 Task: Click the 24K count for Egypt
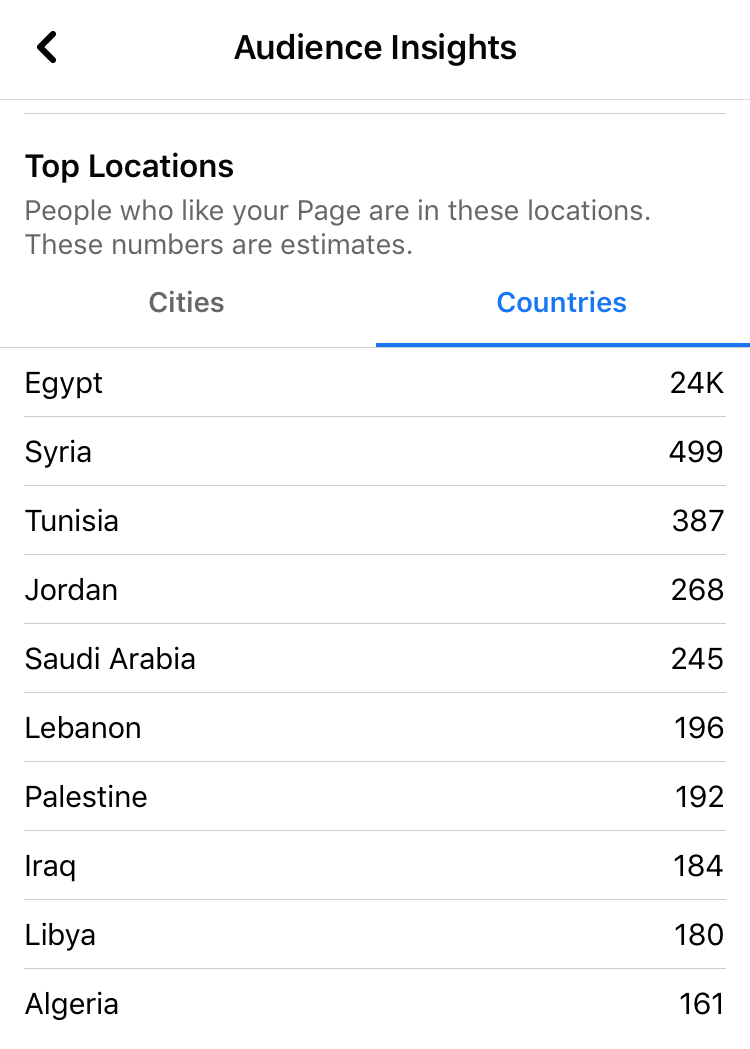[x=696, y=383]
